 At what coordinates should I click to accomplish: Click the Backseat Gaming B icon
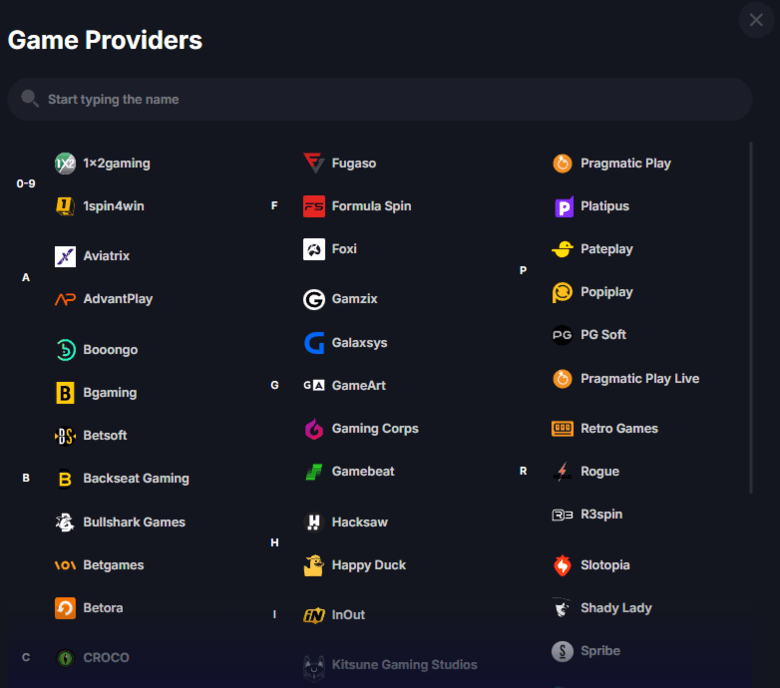point(65,479)
